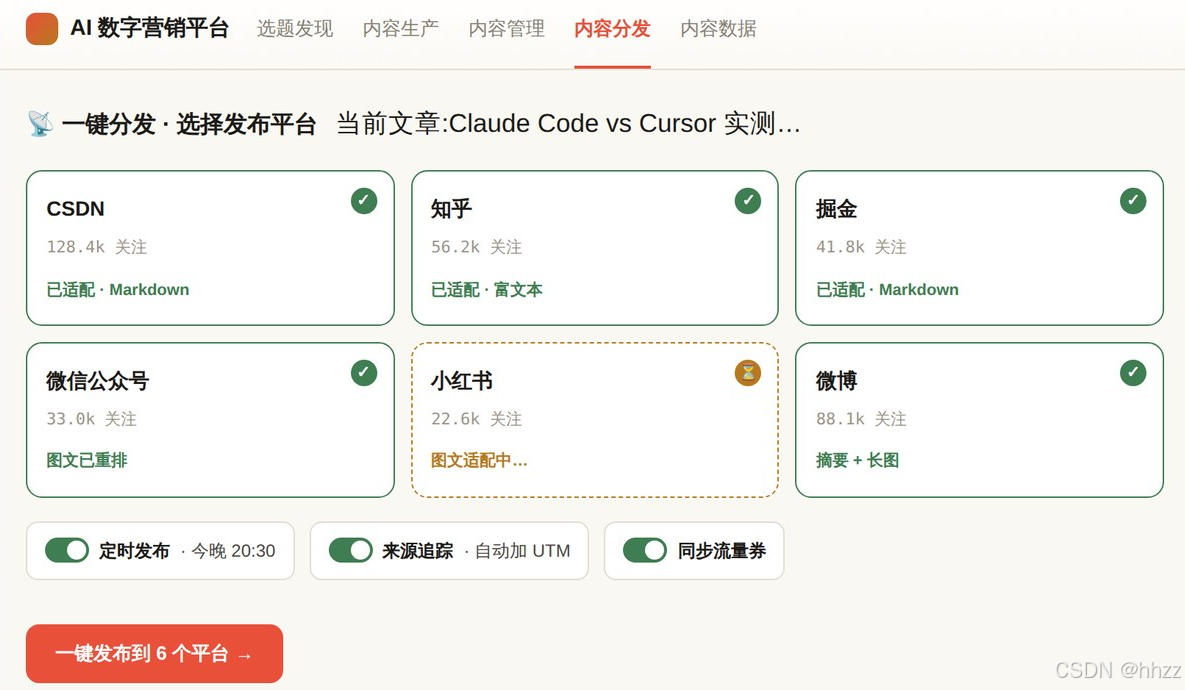The image size is (1185, 690).
Task: Open the 选题发现 tab
Action: pos(295,29)
